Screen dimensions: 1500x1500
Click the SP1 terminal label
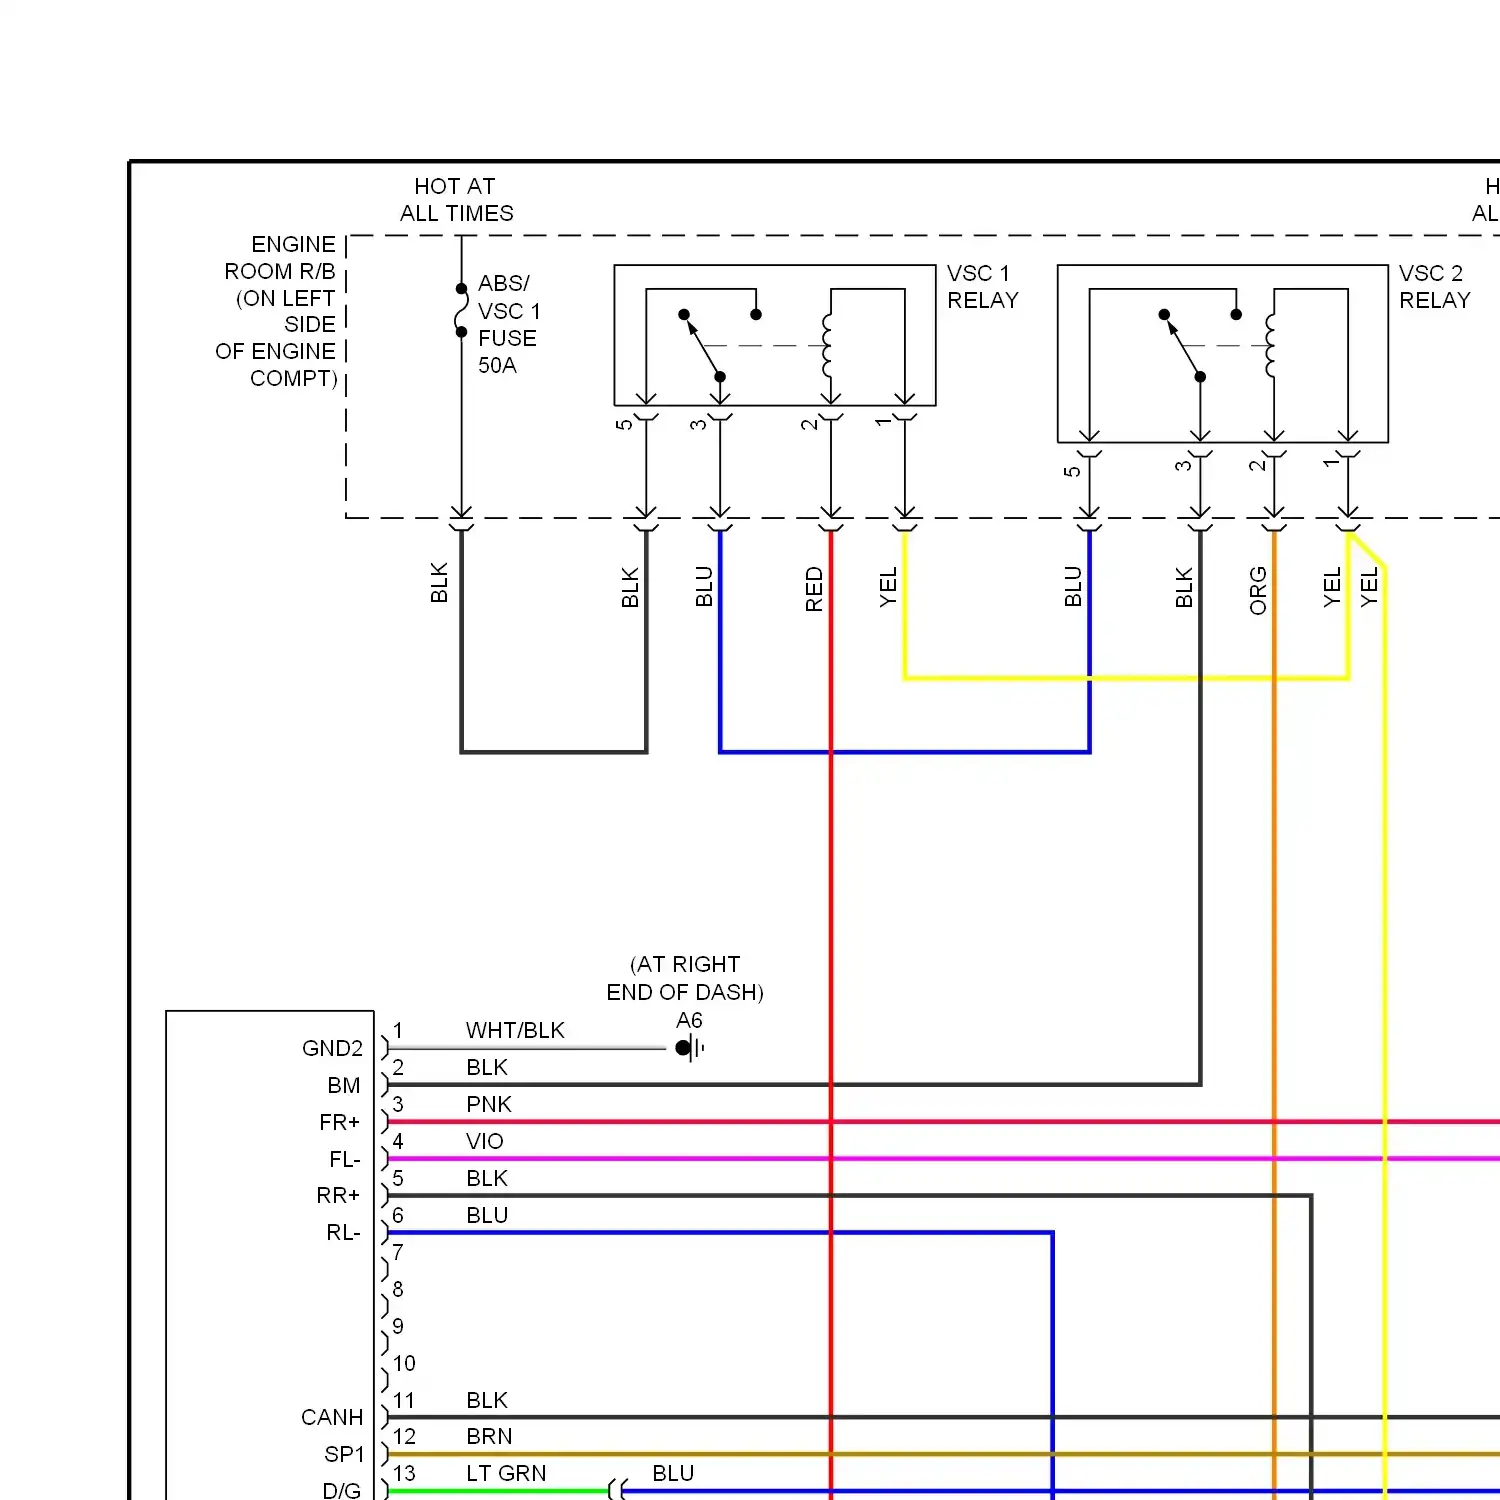345,1454
